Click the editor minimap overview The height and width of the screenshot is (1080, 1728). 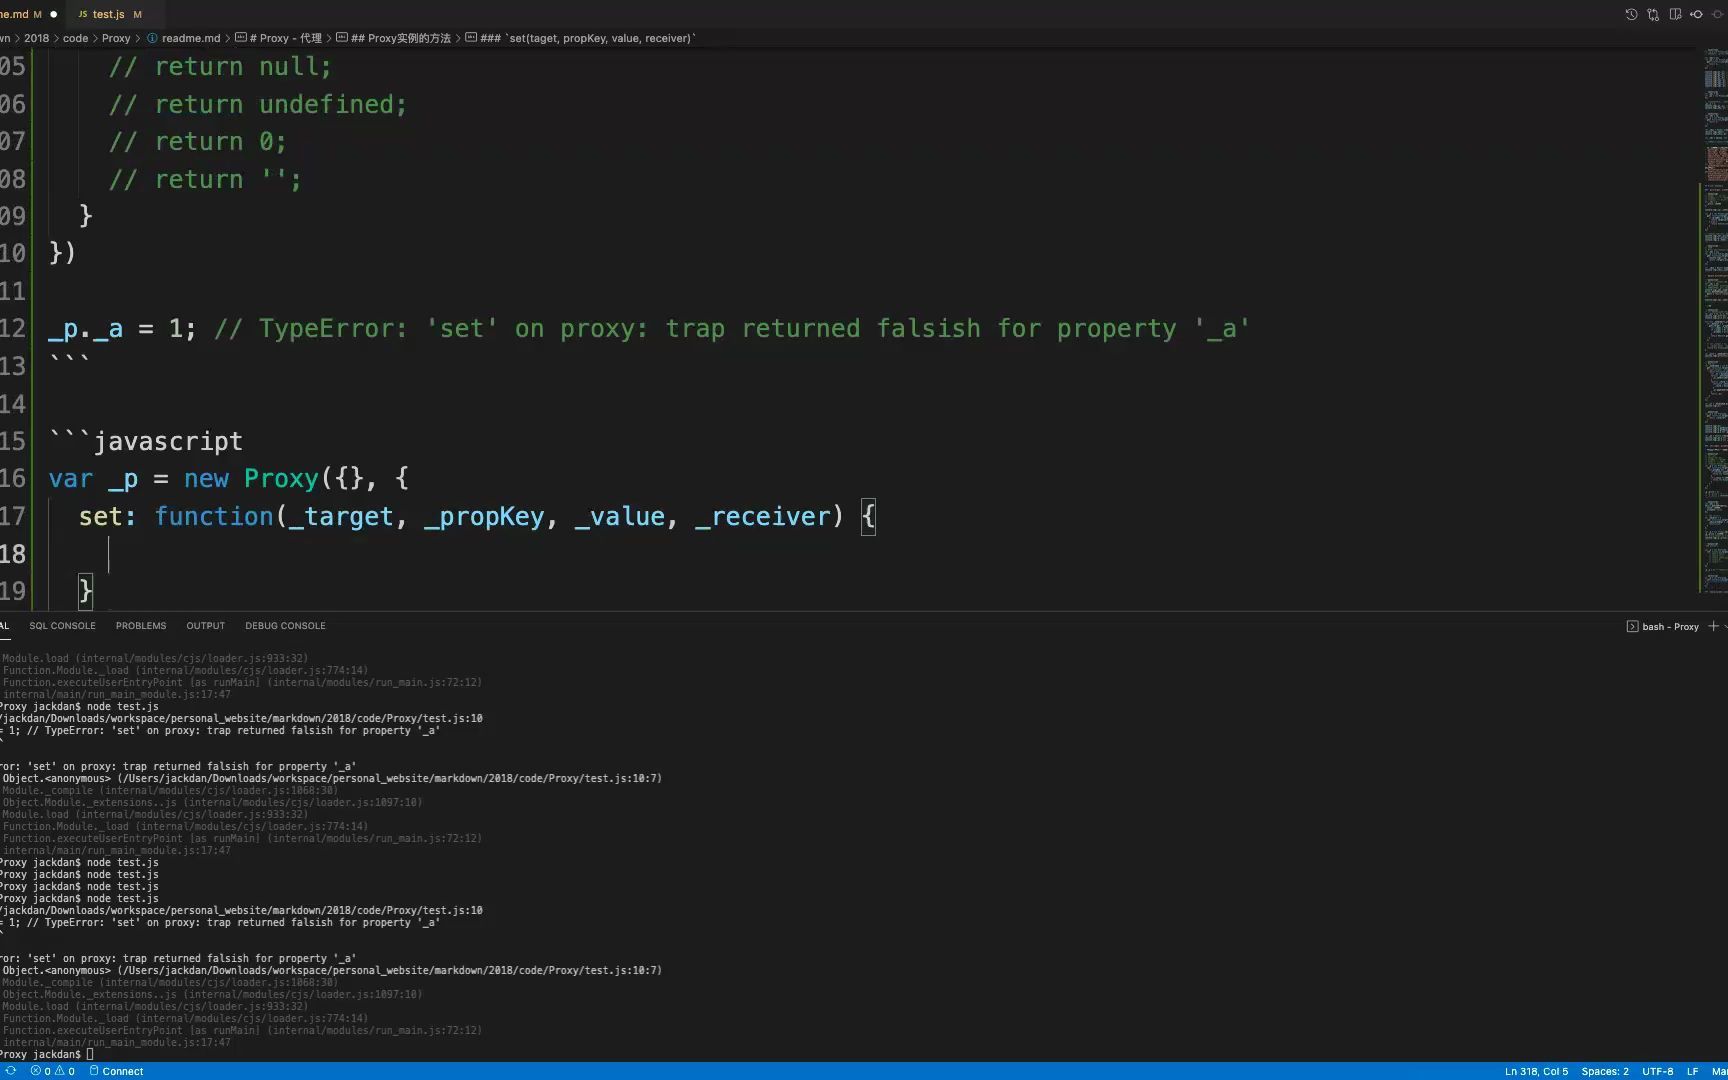(x=1715, y=320)
